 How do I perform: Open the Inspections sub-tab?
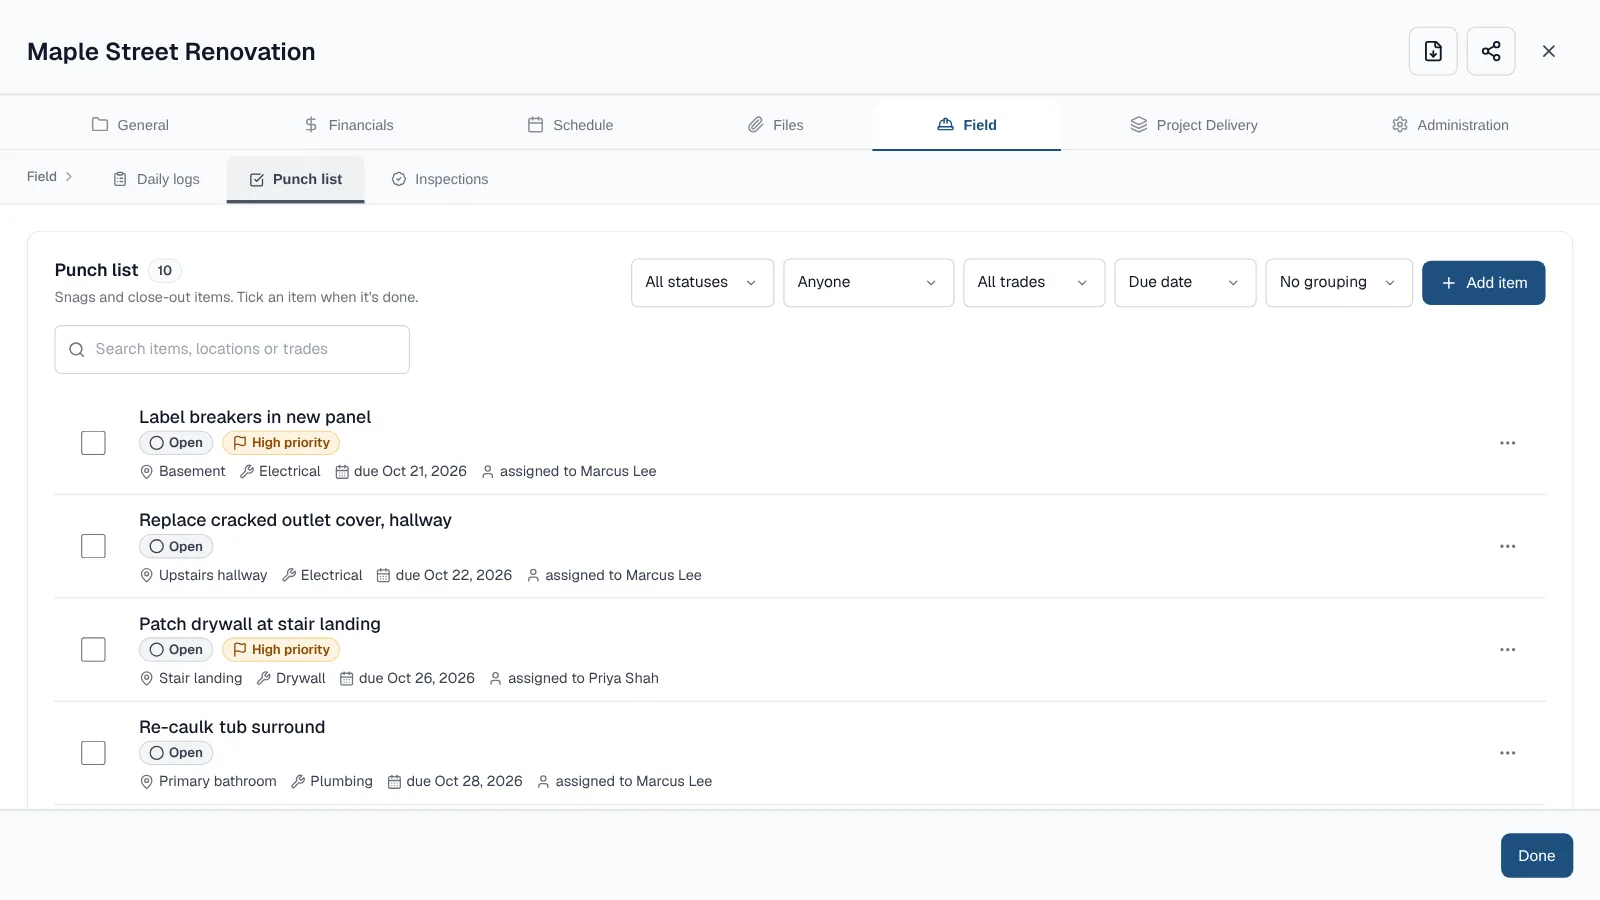coord(440,180)
